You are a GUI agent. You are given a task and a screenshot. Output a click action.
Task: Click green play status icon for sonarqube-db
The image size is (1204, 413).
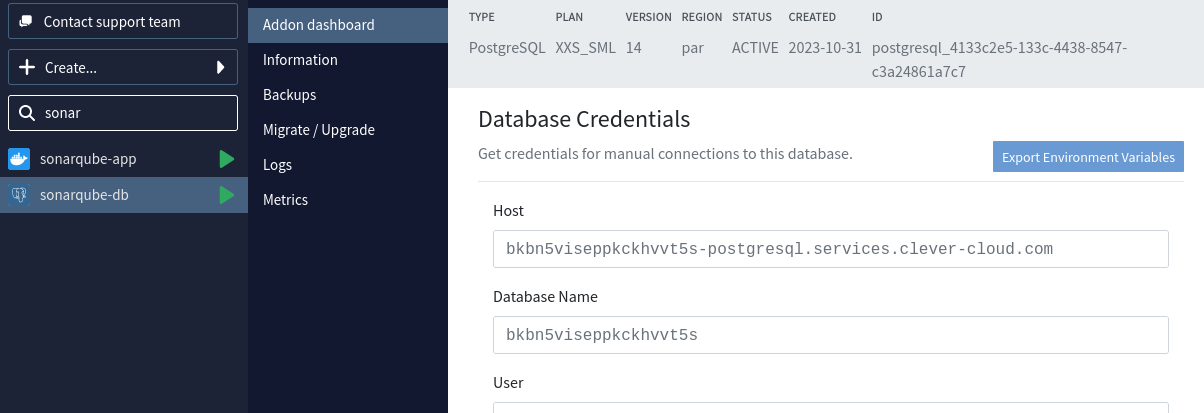(227, 195)
